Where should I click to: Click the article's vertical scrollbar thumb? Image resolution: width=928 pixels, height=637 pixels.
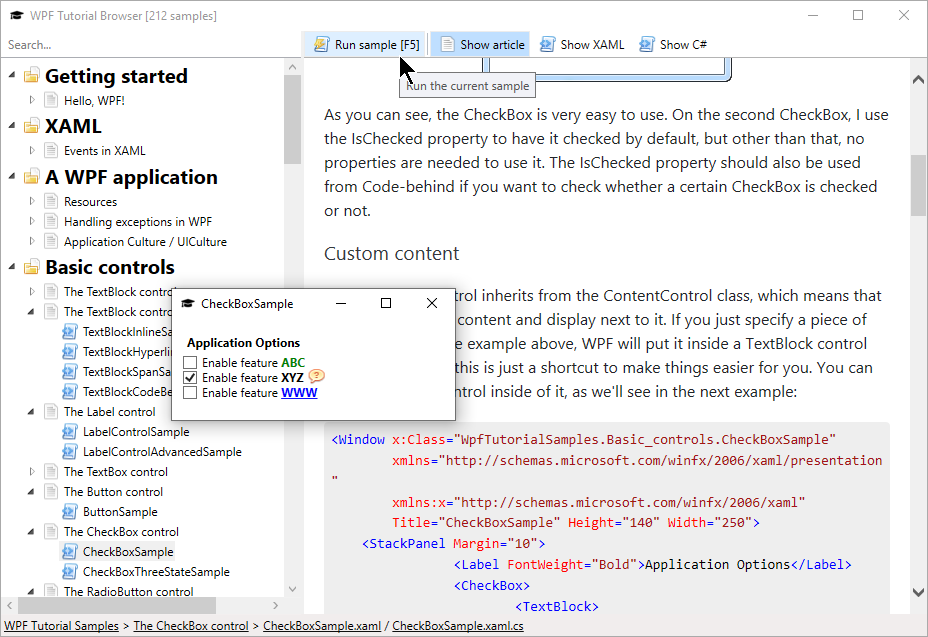tap(918, 185)
